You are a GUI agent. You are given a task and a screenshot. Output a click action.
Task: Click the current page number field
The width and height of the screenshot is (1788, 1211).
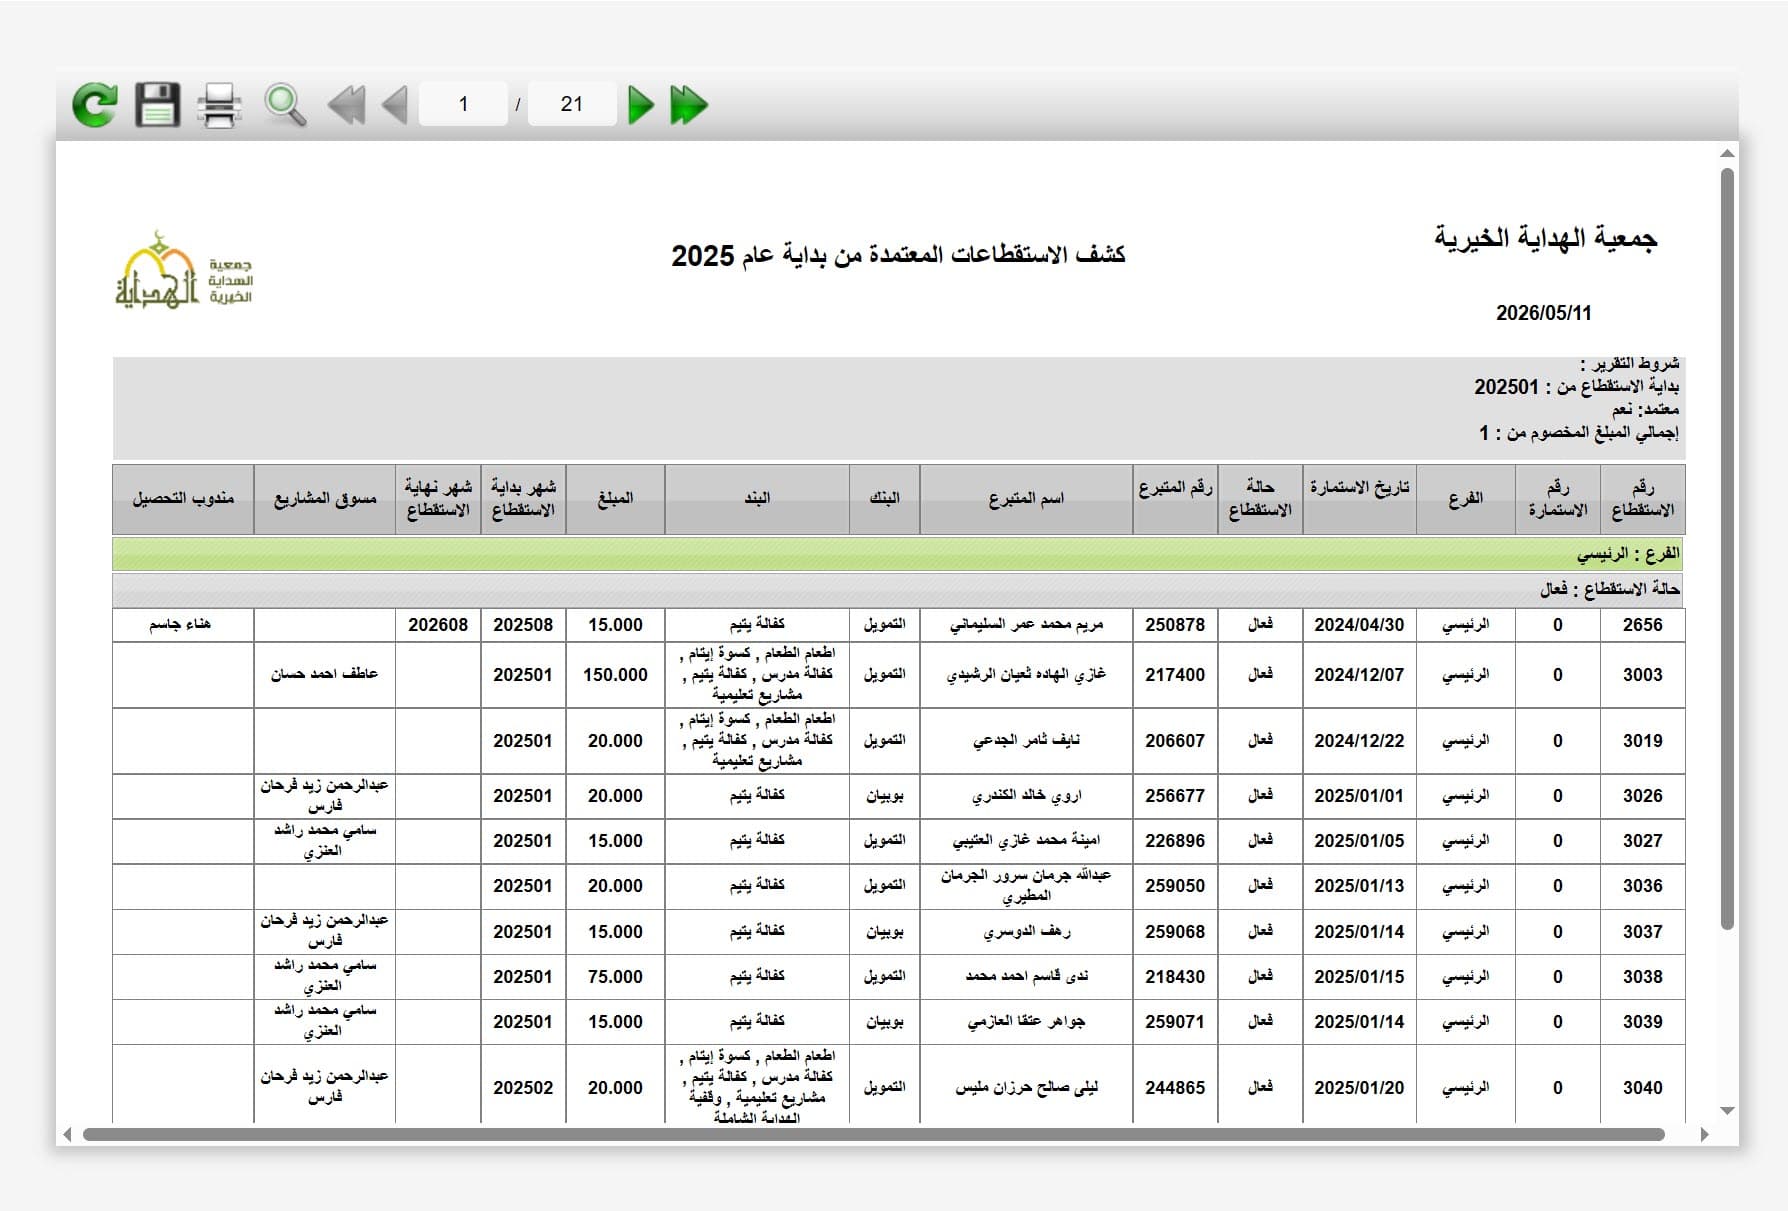[463, 104]
